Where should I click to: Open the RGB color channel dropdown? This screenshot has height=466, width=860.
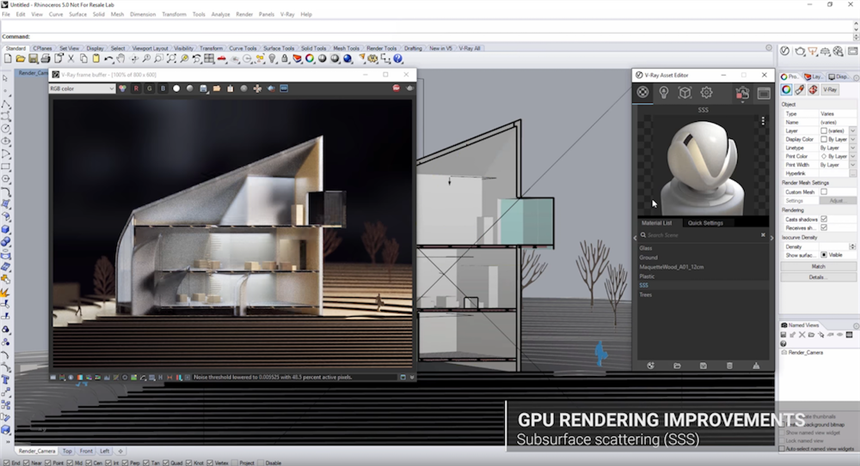pos(82,88)
